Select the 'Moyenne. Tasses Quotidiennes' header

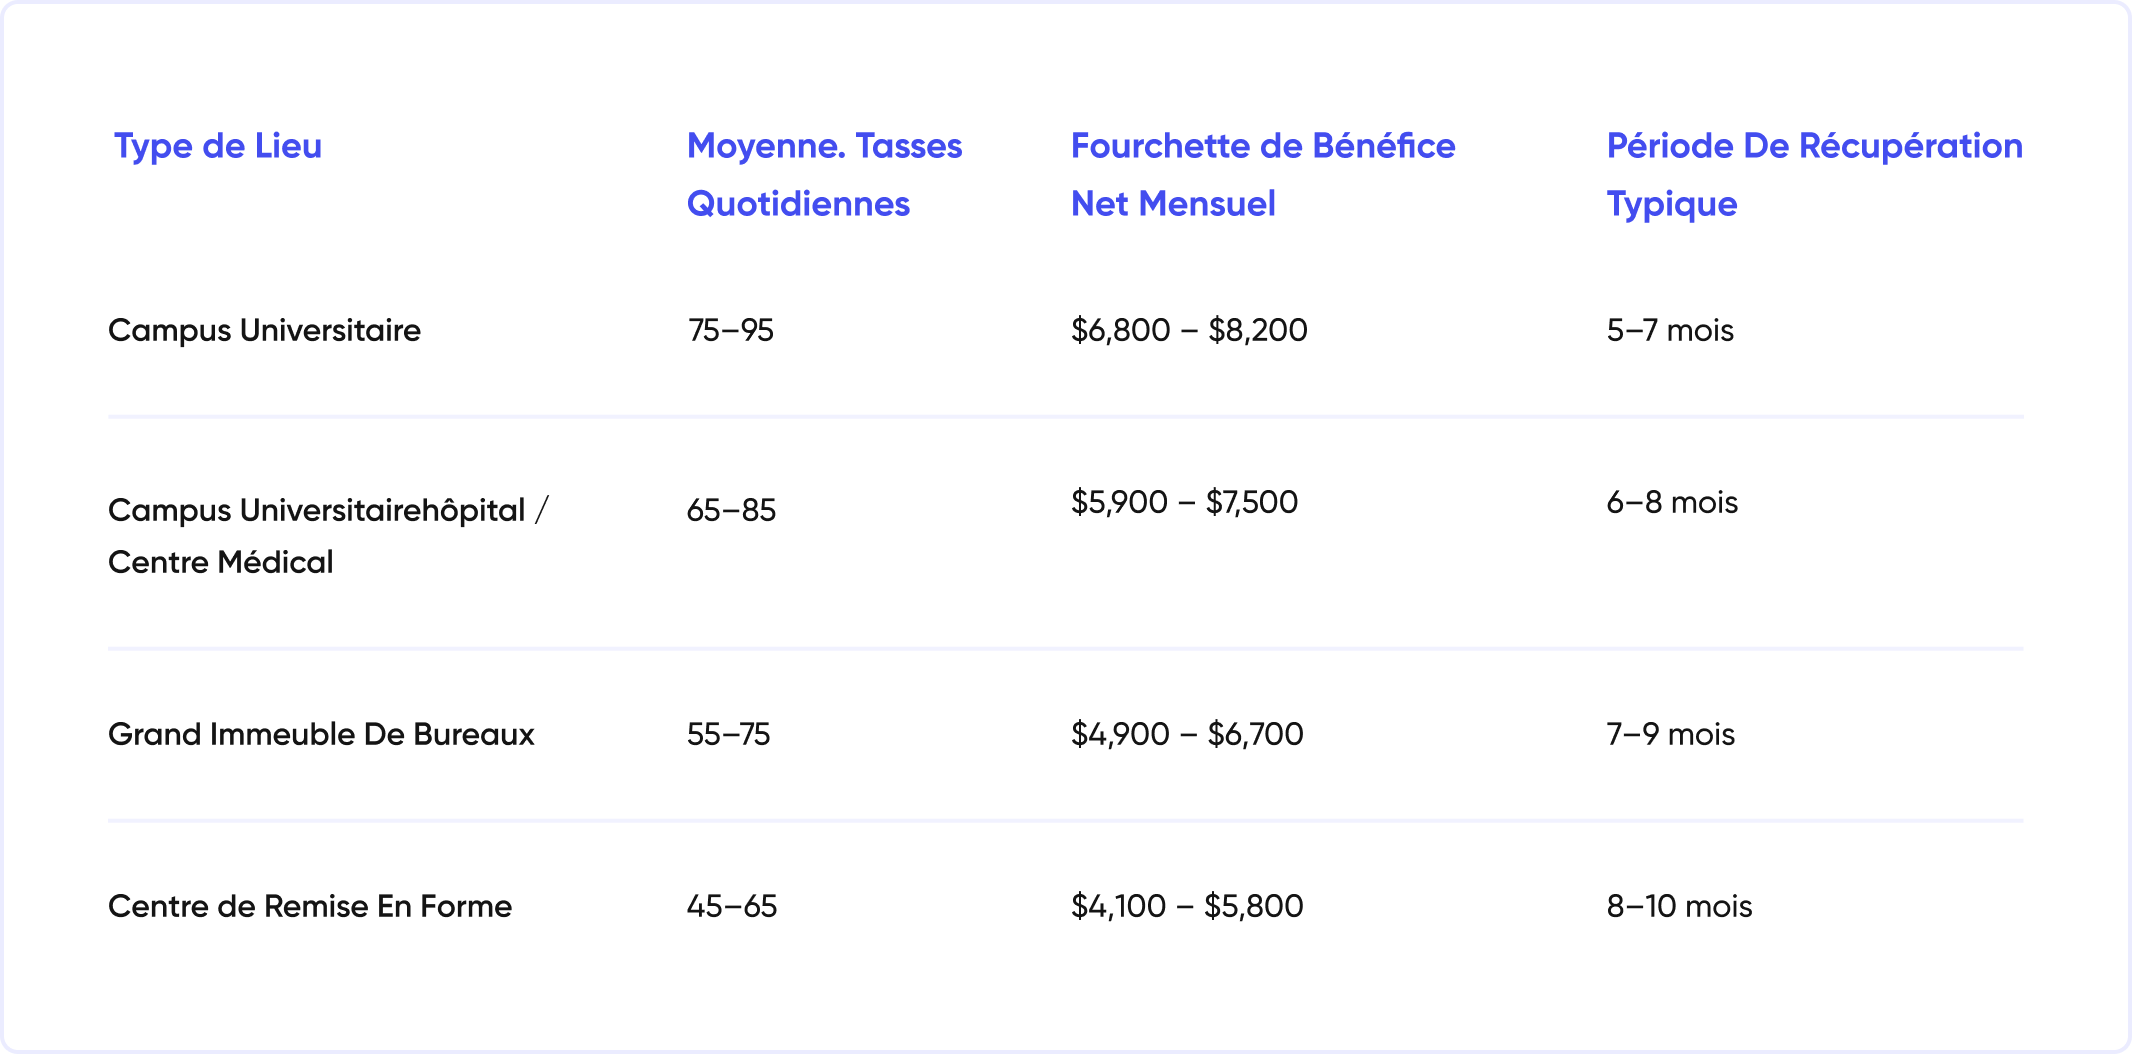coord(824,175)
